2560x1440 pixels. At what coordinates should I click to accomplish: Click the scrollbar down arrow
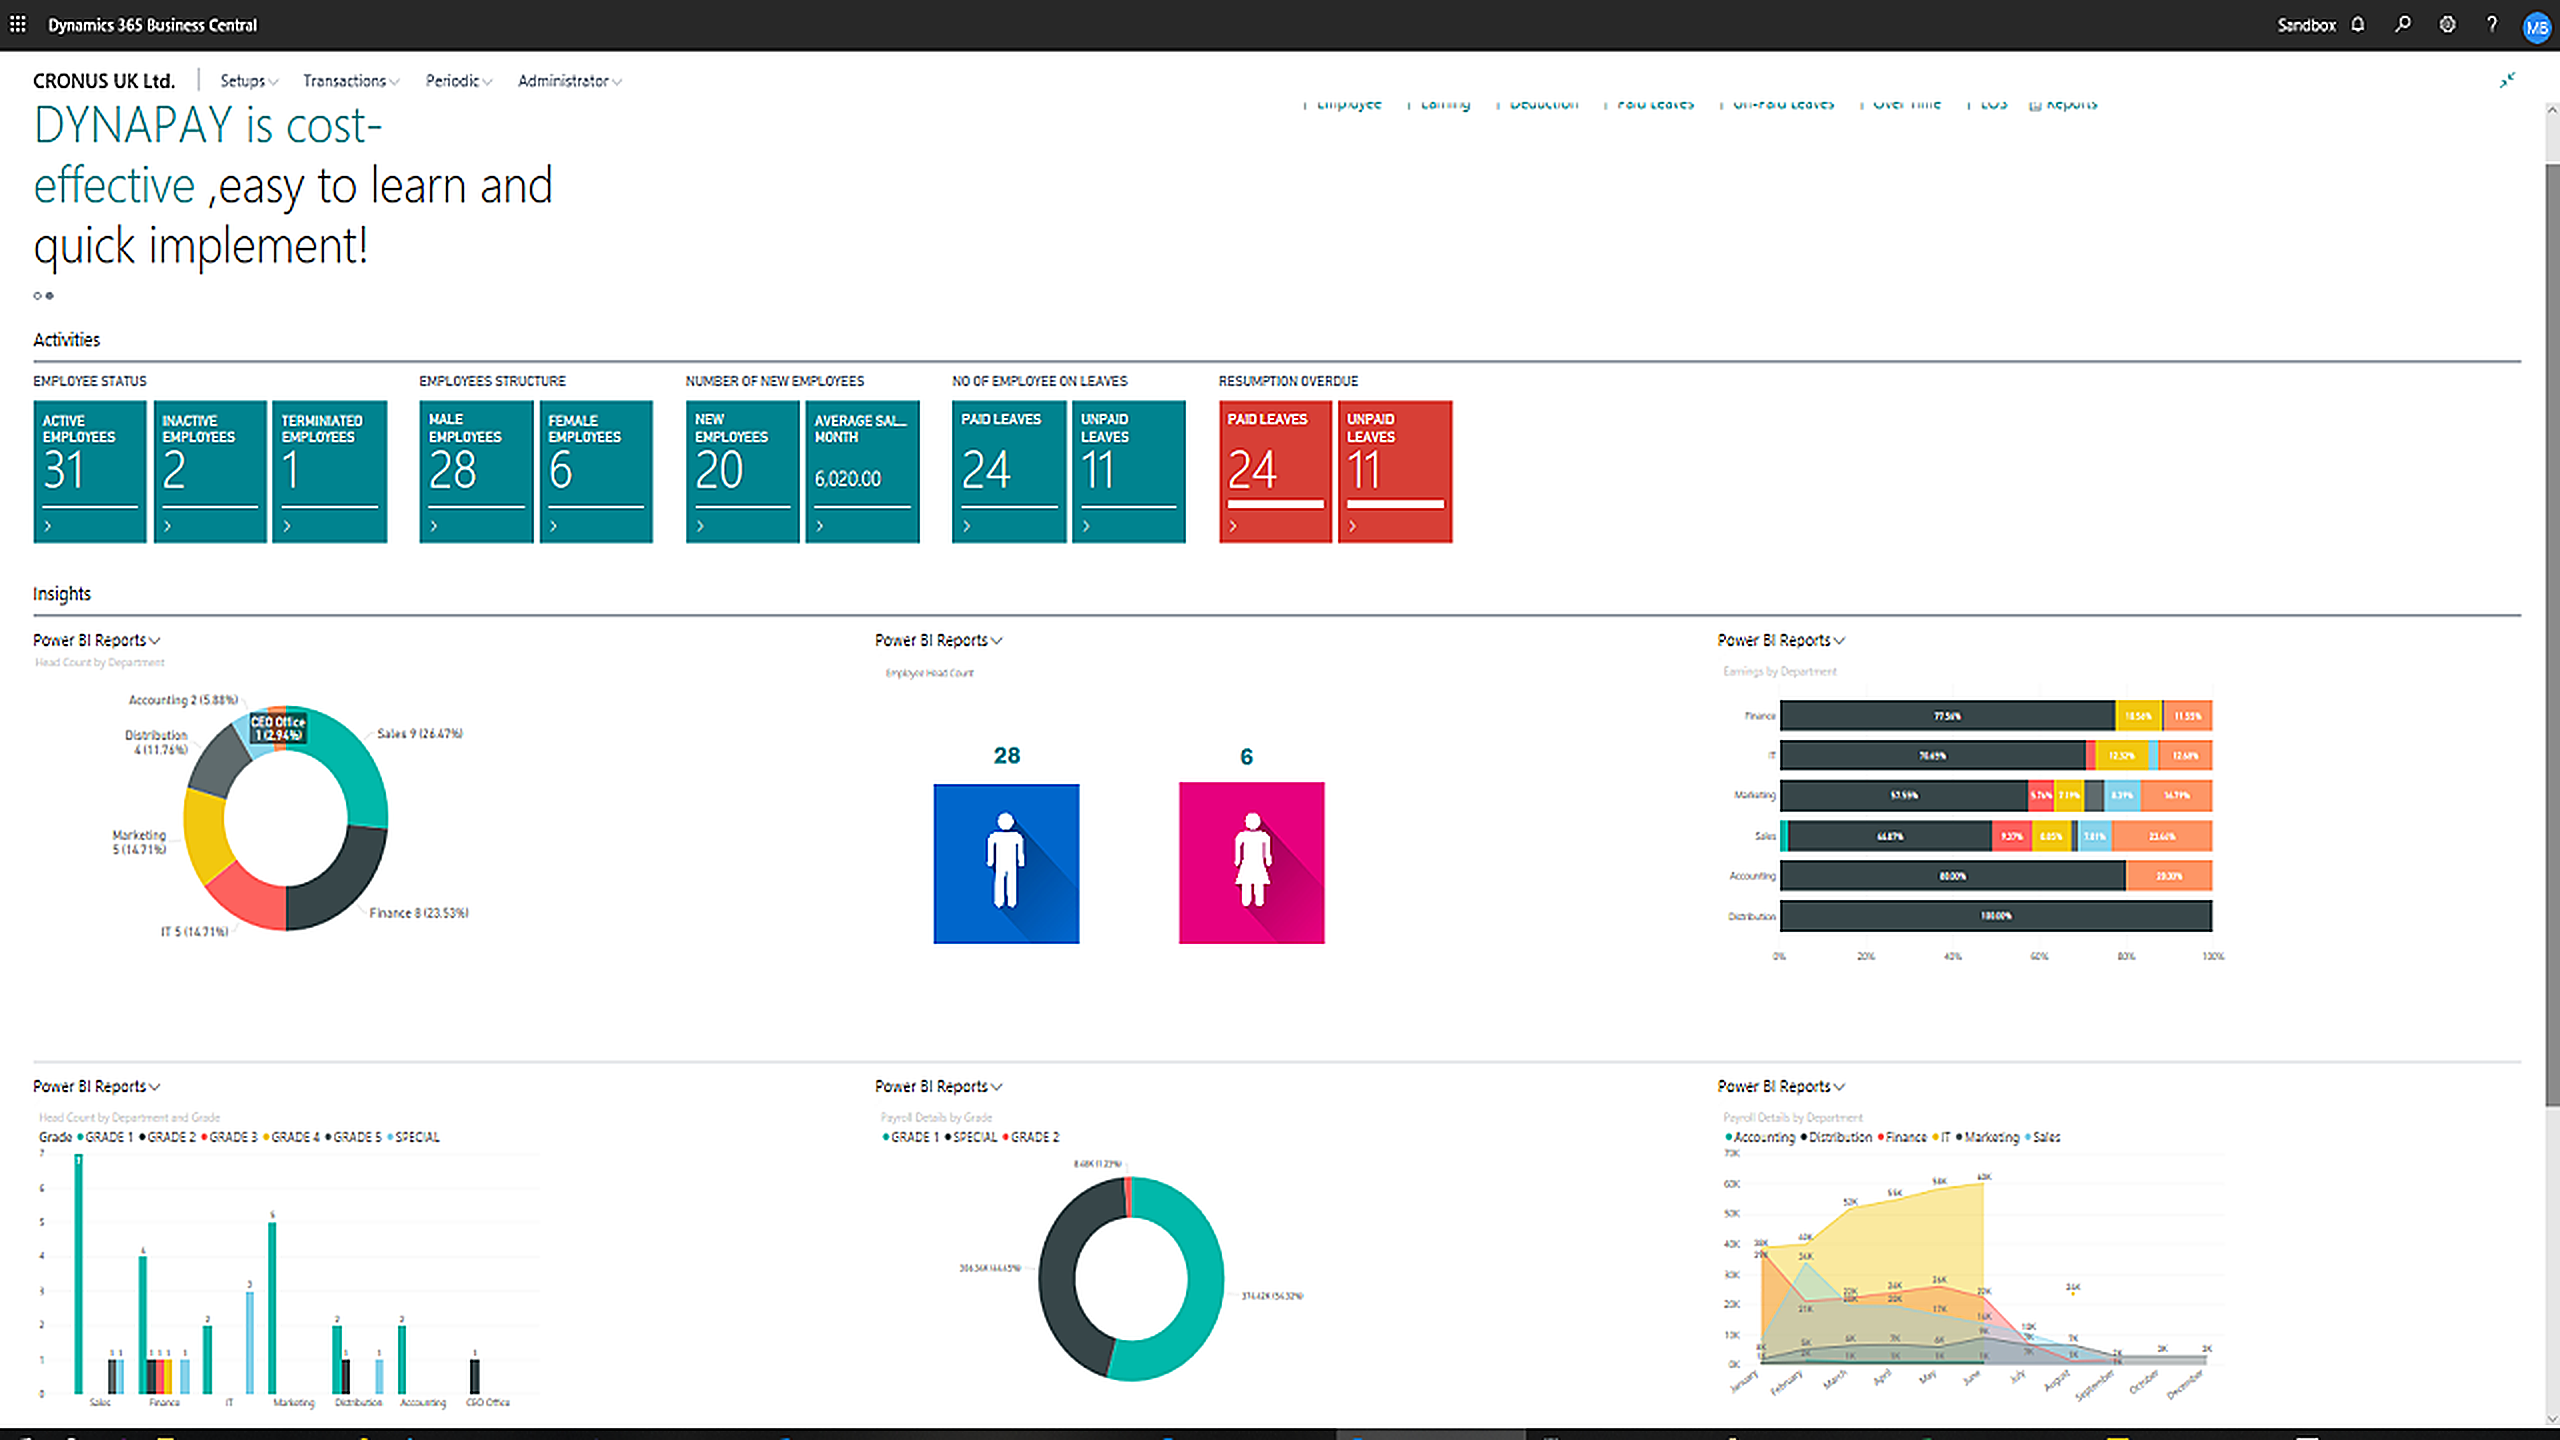2551,1419
